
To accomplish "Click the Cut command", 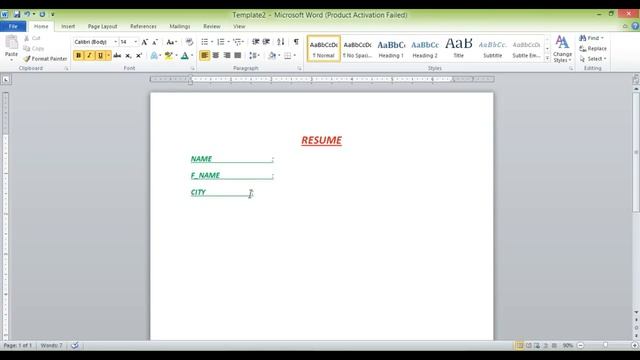I will tap(32, 38).
